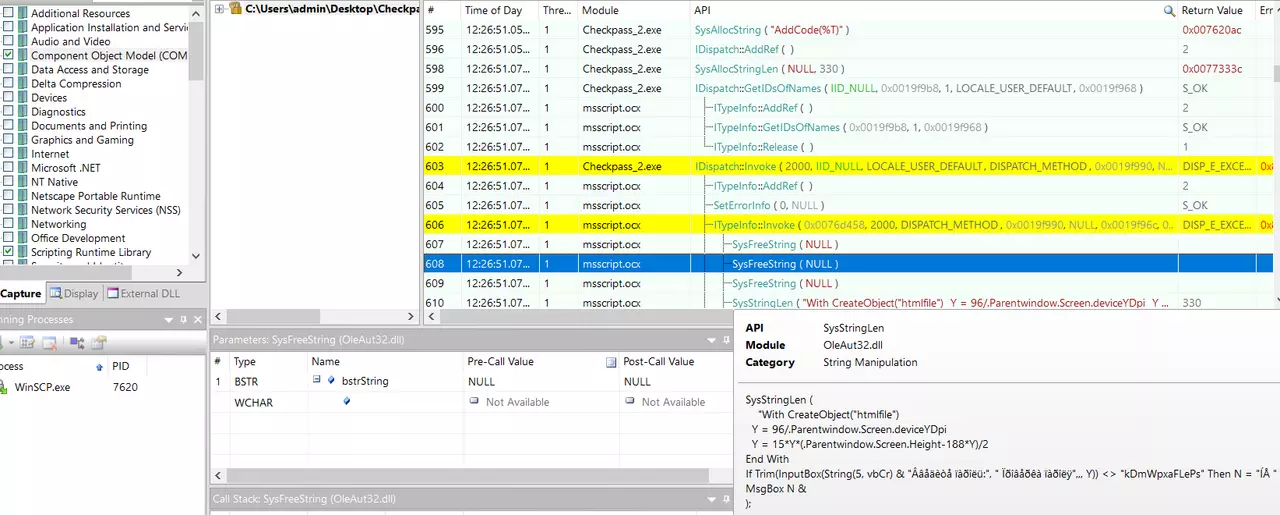Select row 610 SysStringLen call
1280x515 pixels.
point(850,303)
